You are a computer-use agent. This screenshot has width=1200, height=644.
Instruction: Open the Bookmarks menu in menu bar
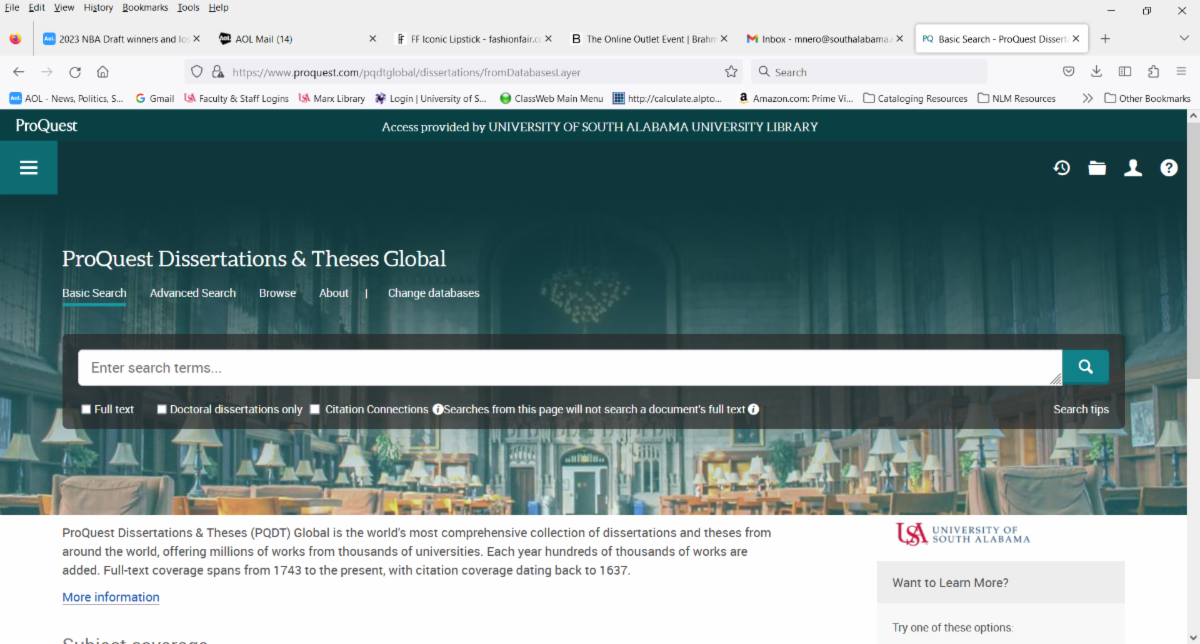[x=145, y=7]
